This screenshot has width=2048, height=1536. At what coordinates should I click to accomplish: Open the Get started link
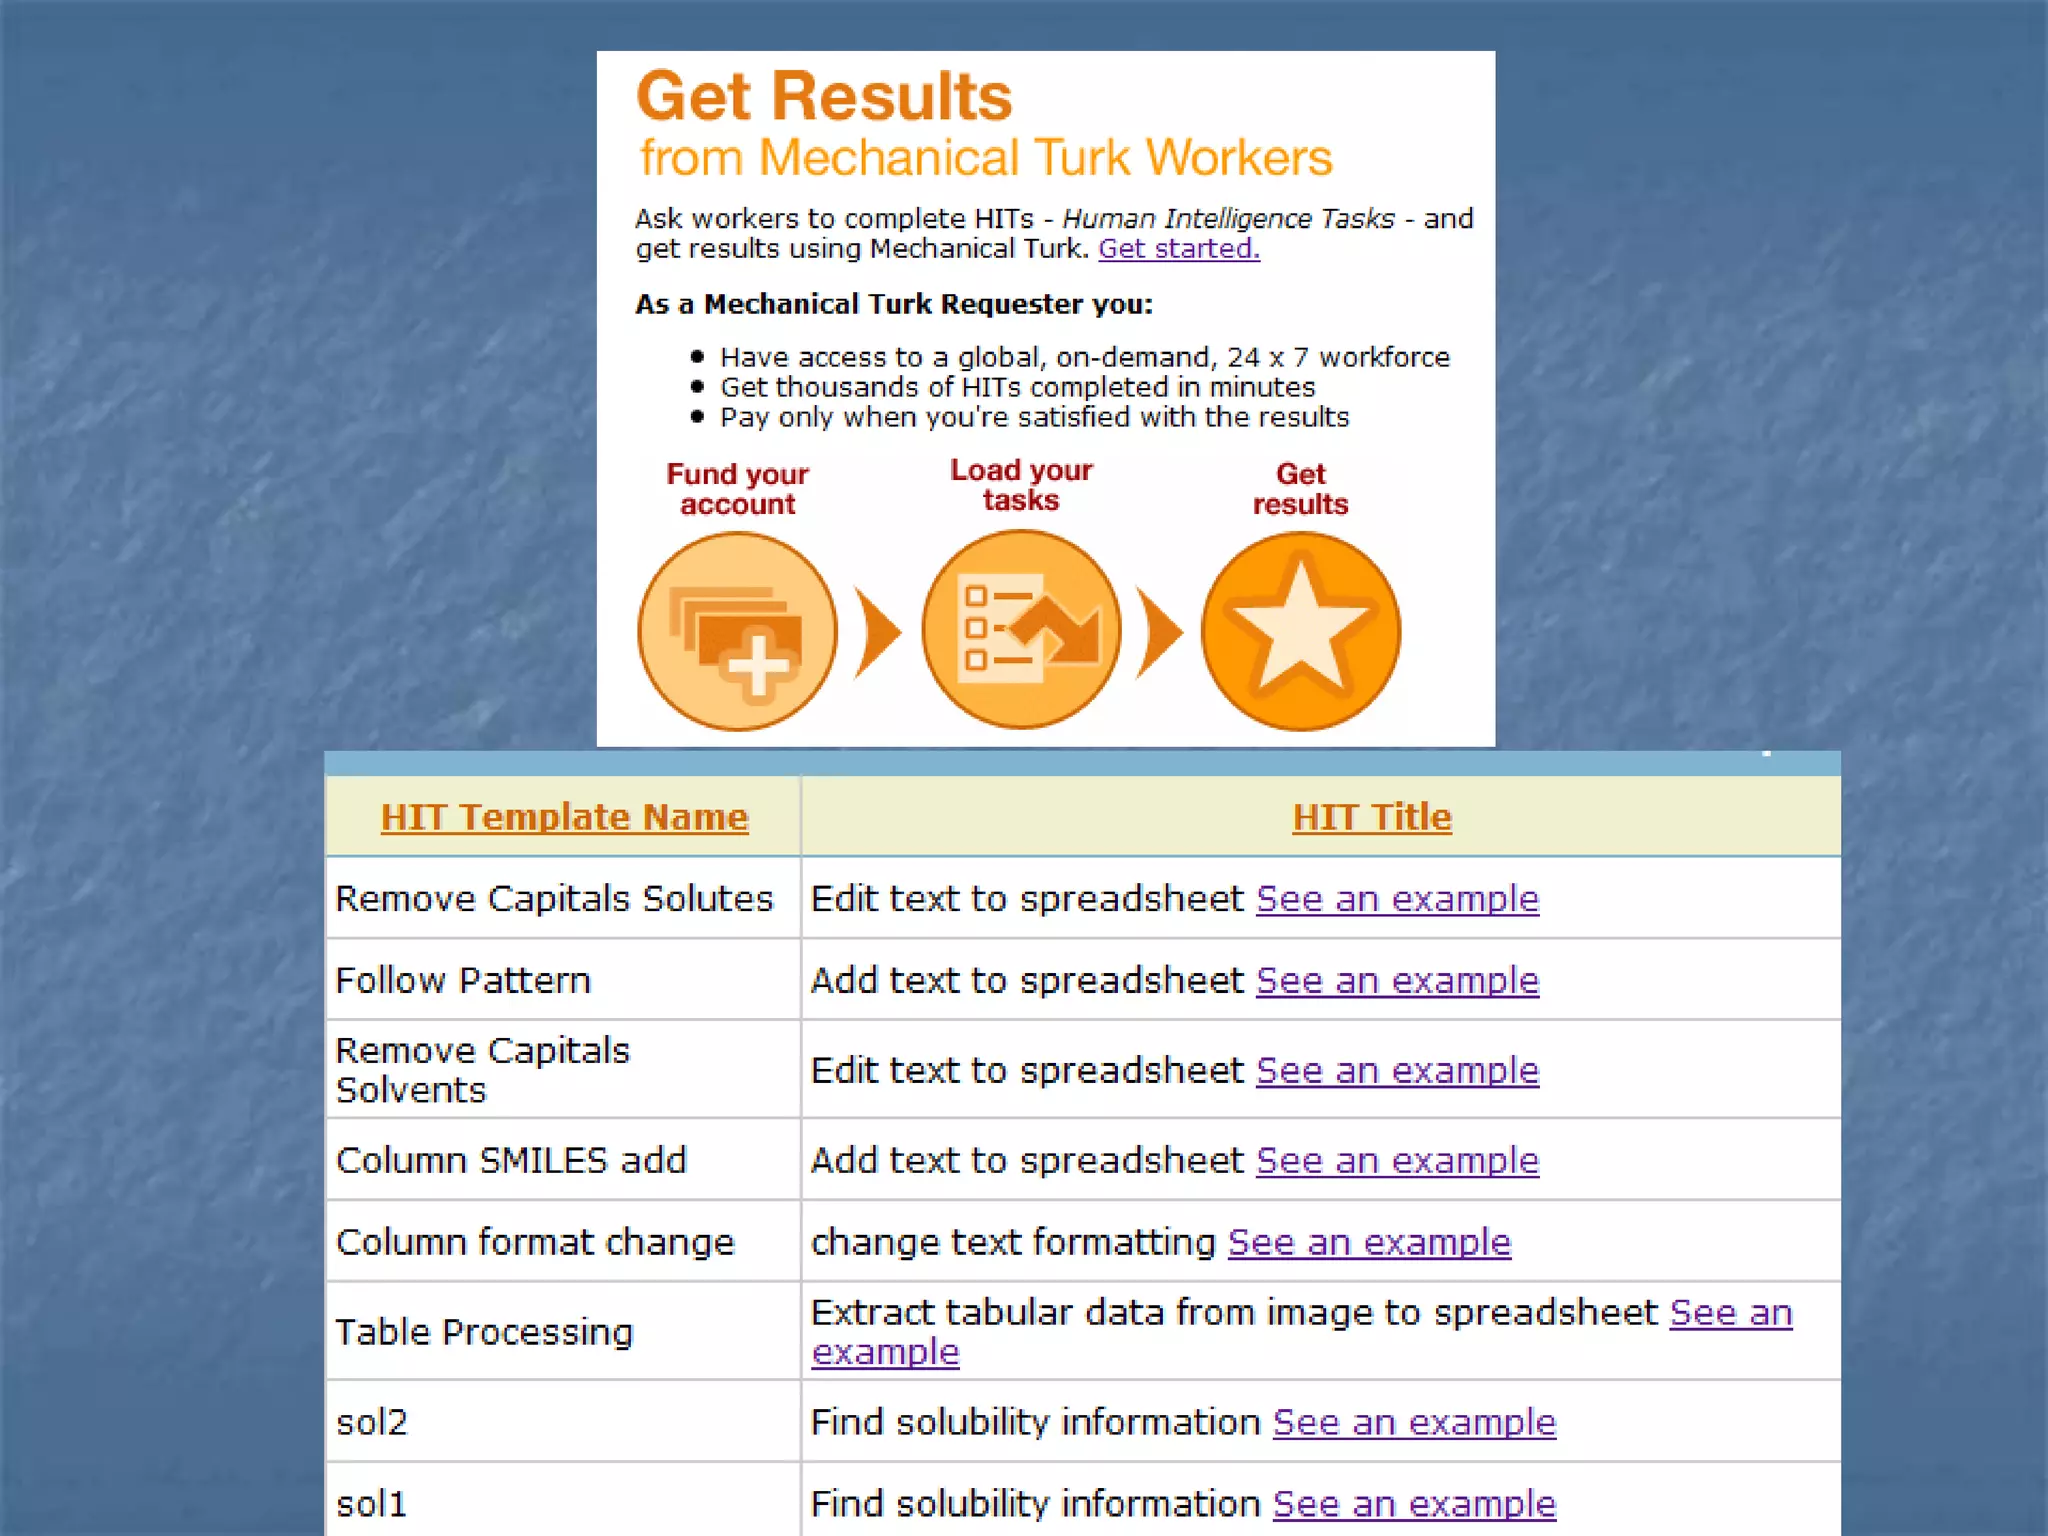(1179, 248)
